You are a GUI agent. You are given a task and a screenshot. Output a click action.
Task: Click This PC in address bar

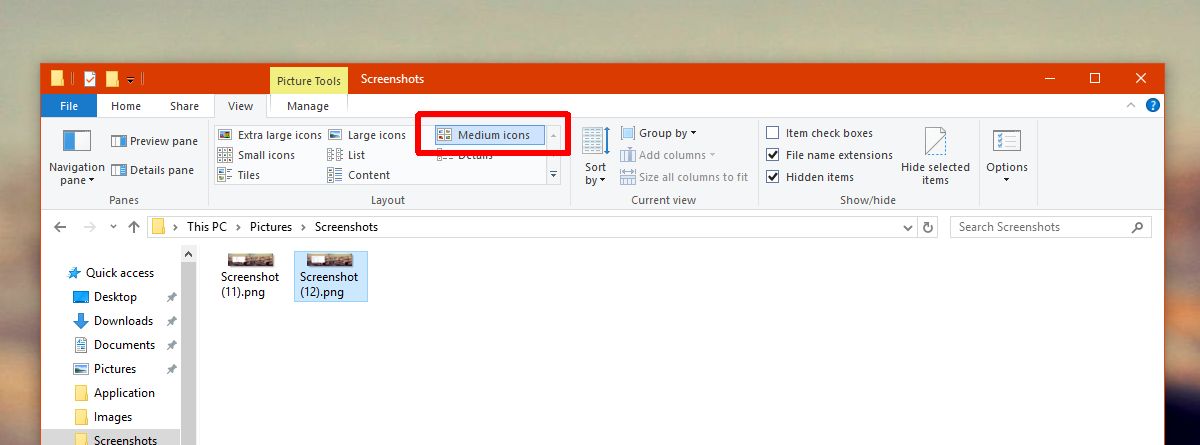point(207,227)
